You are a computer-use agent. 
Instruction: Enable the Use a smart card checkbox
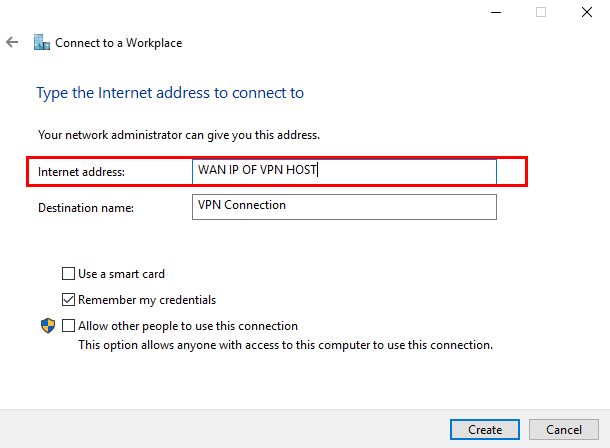(x=69, y=273)
